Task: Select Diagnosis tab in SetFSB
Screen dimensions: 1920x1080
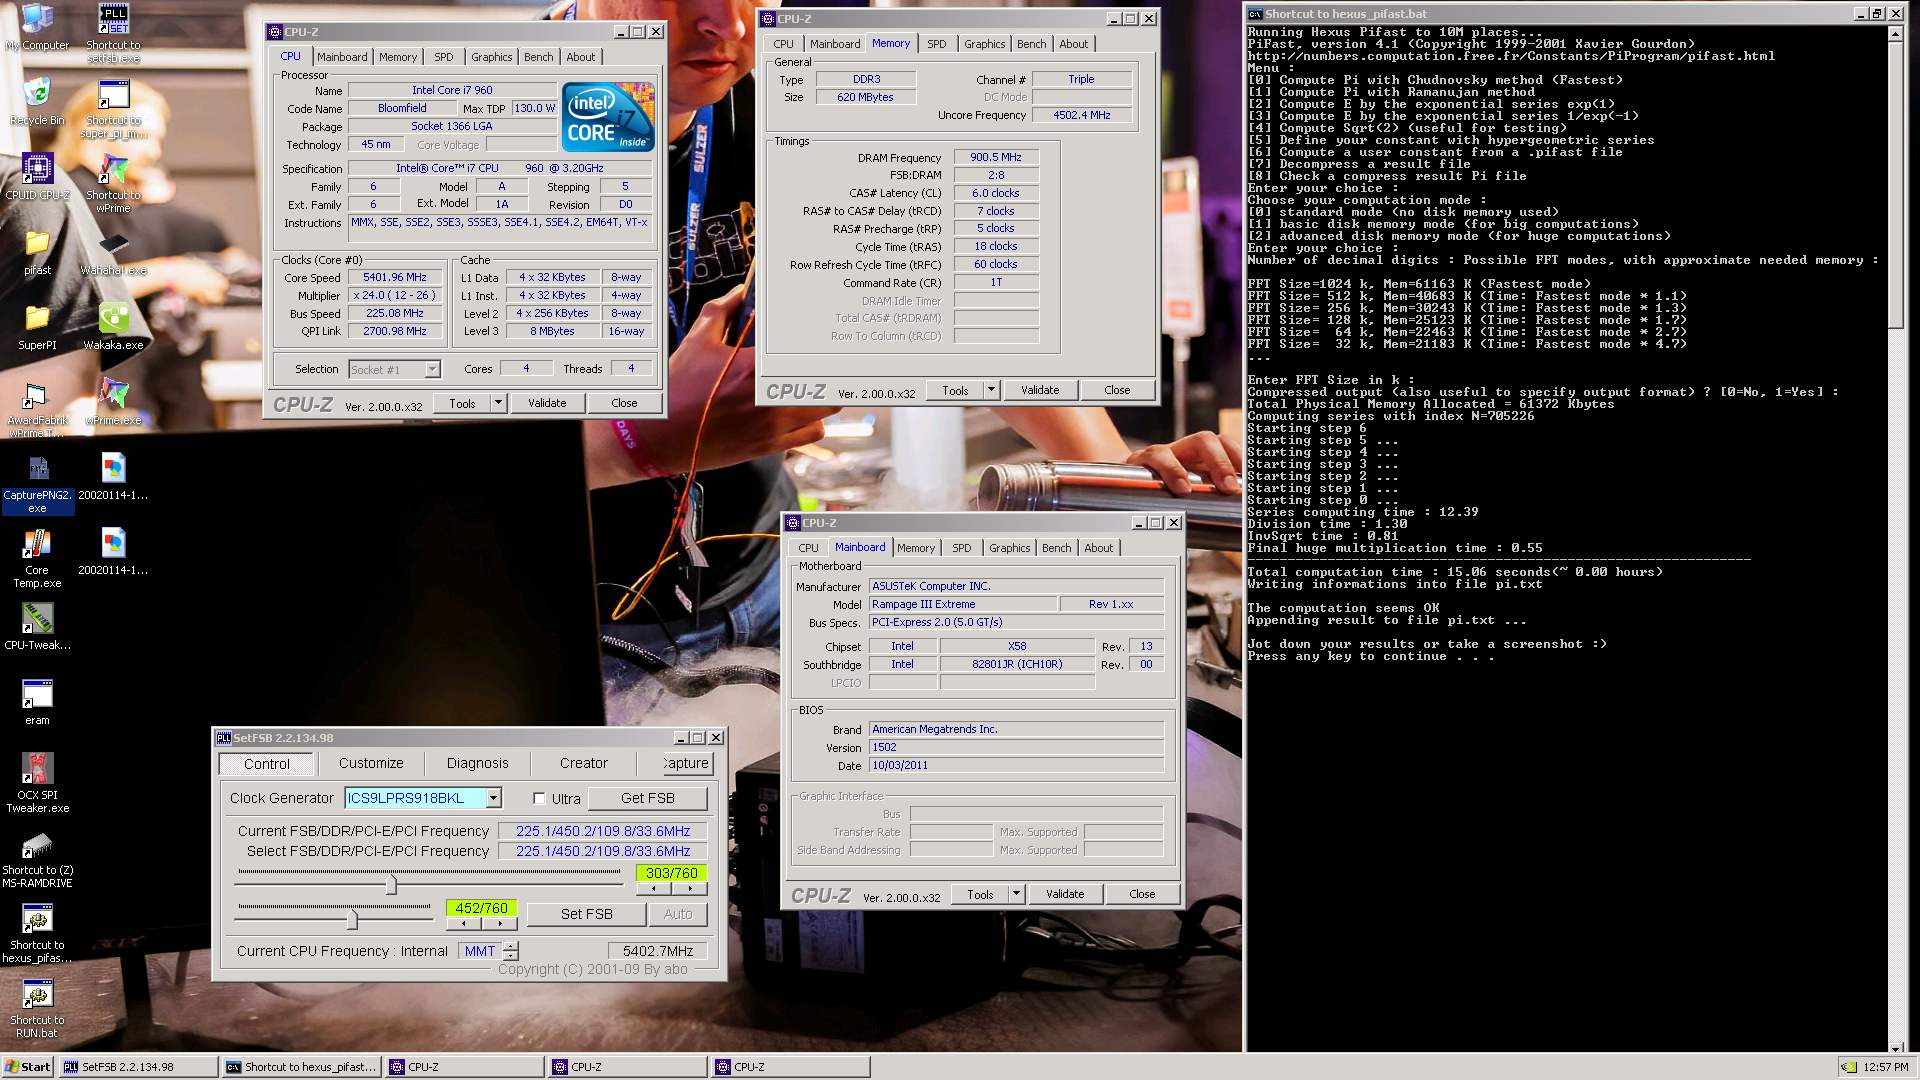Action: (477, 763)
